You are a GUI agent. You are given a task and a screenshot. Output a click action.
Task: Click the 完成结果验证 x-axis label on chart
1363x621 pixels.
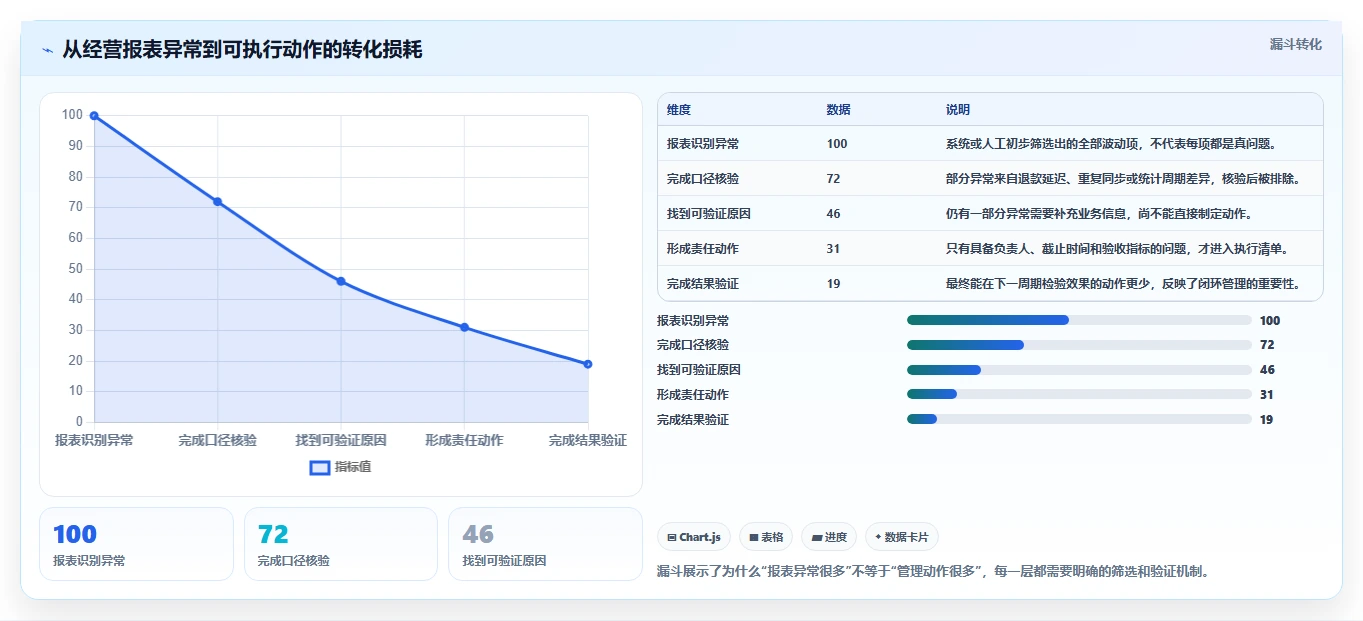588,440
